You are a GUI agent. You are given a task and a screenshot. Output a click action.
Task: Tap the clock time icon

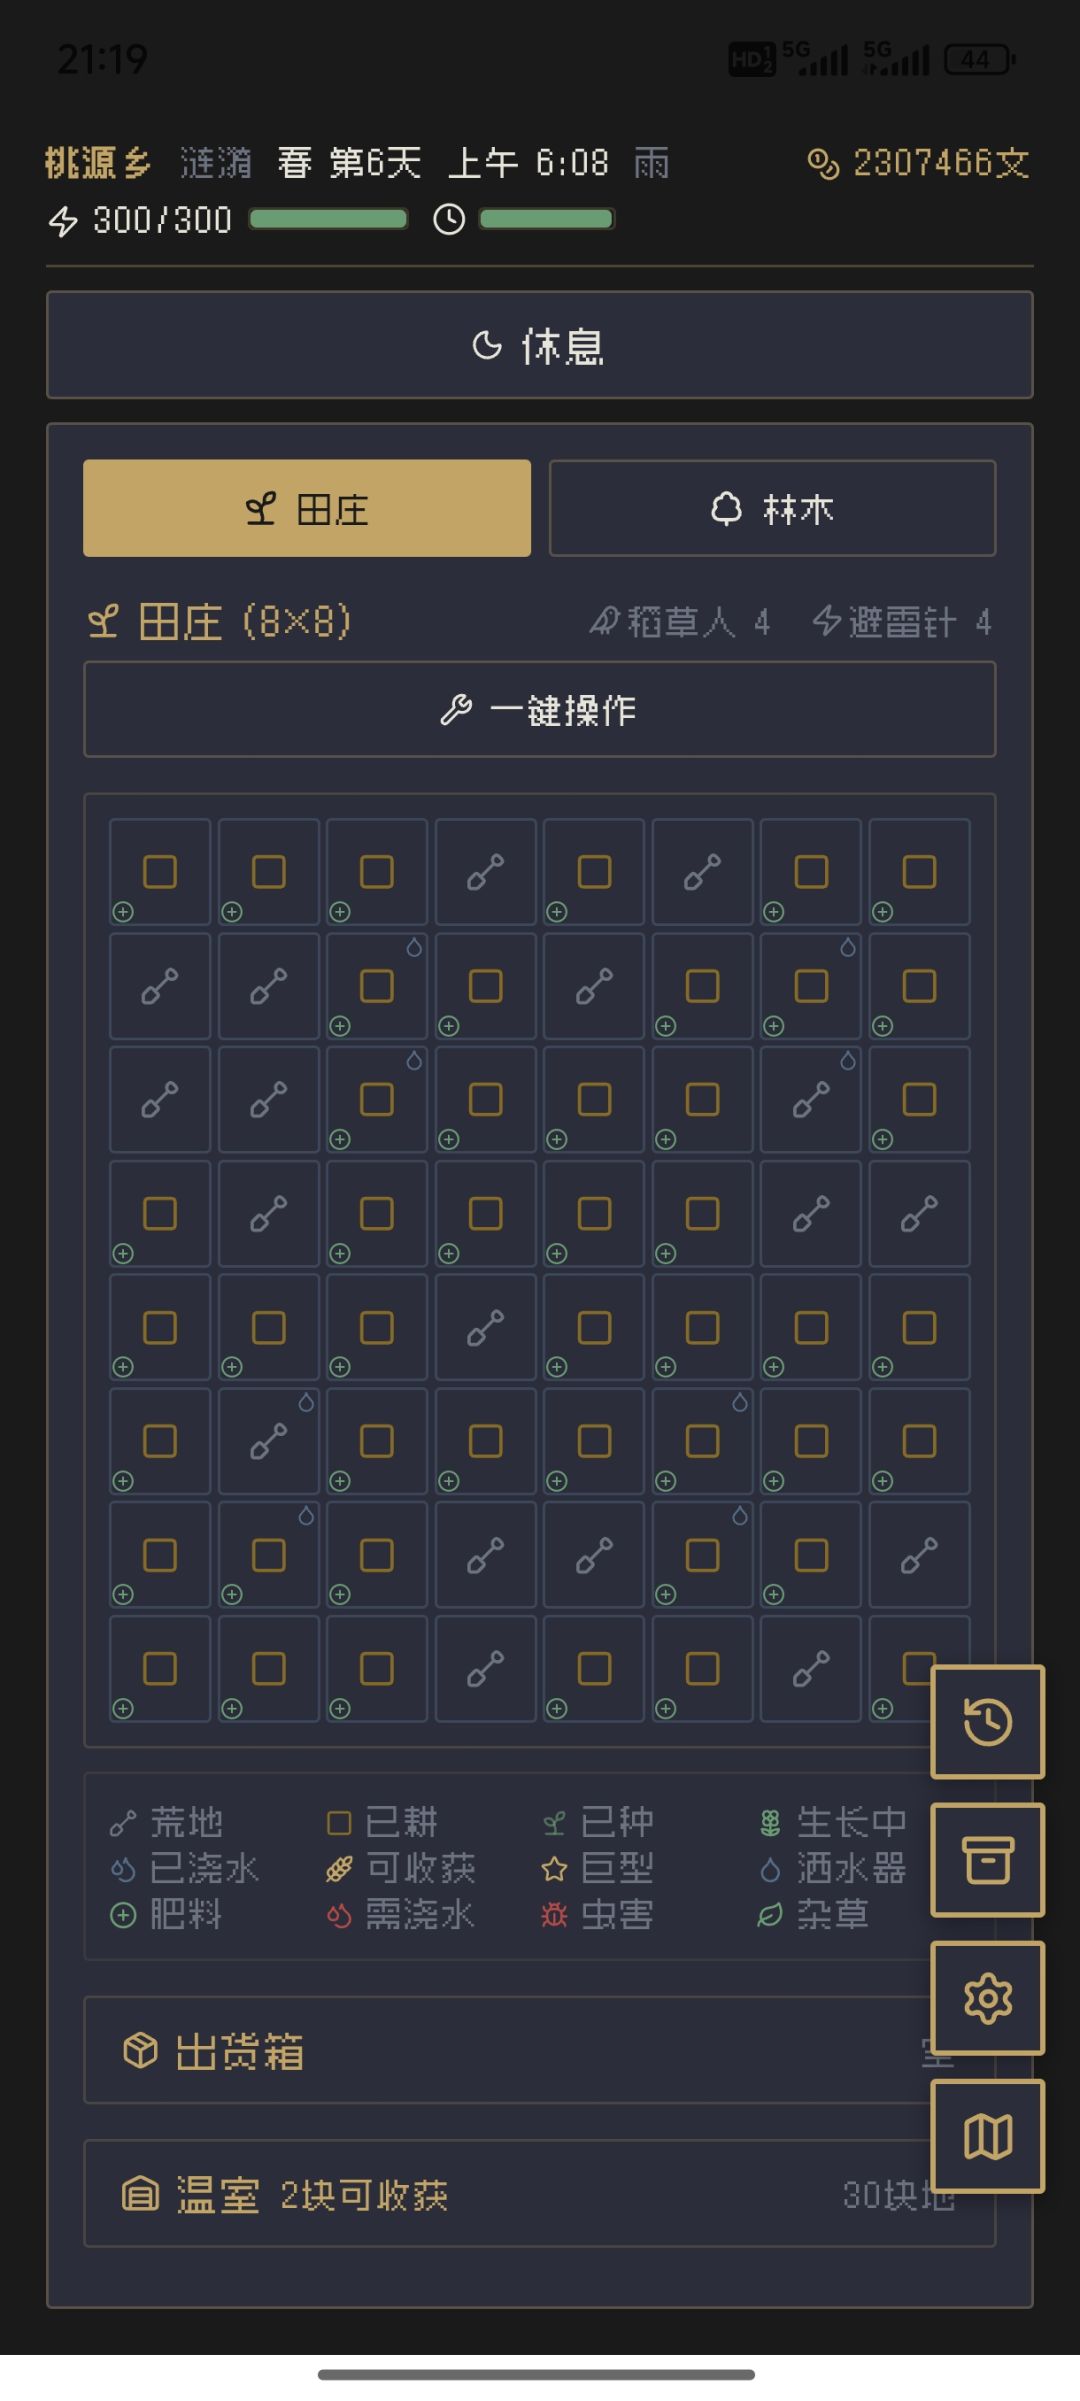[x=449, y=220]
